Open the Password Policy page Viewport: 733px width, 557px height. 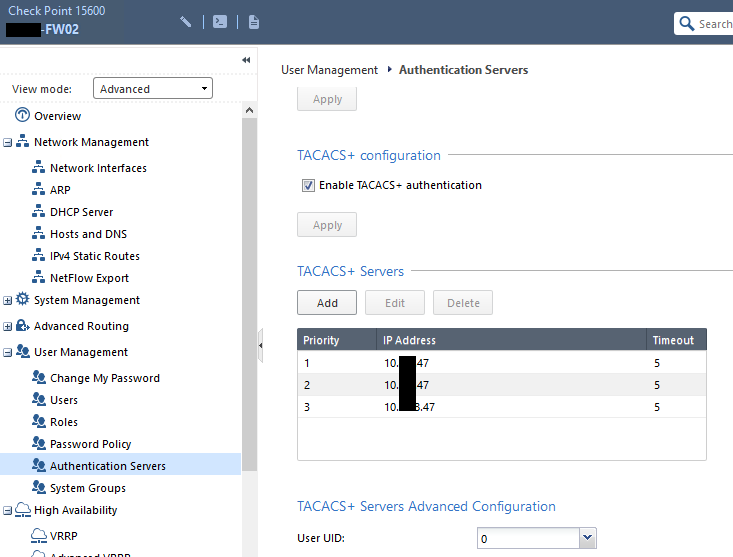point(90,444)
